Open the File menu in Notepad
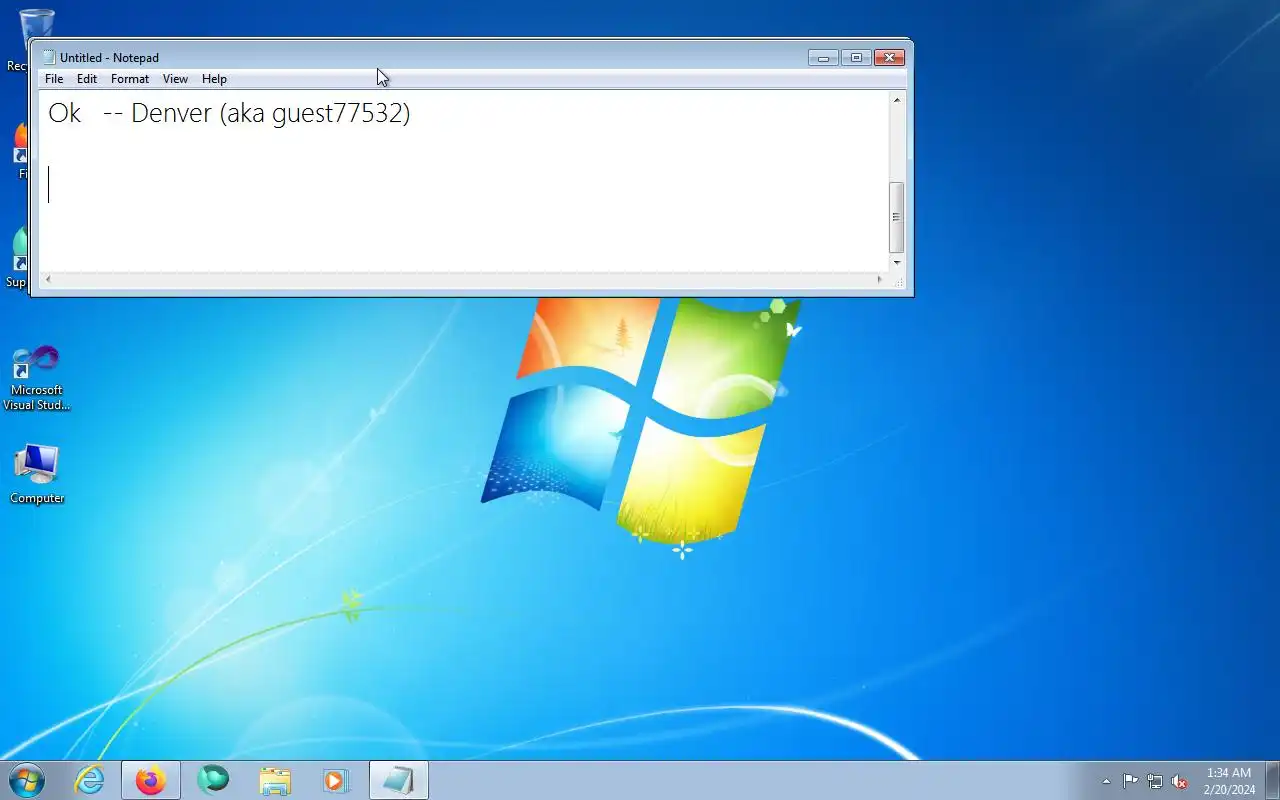Image resolution: width=1280 pixels, height=800 pixels. tap(54, 79)
